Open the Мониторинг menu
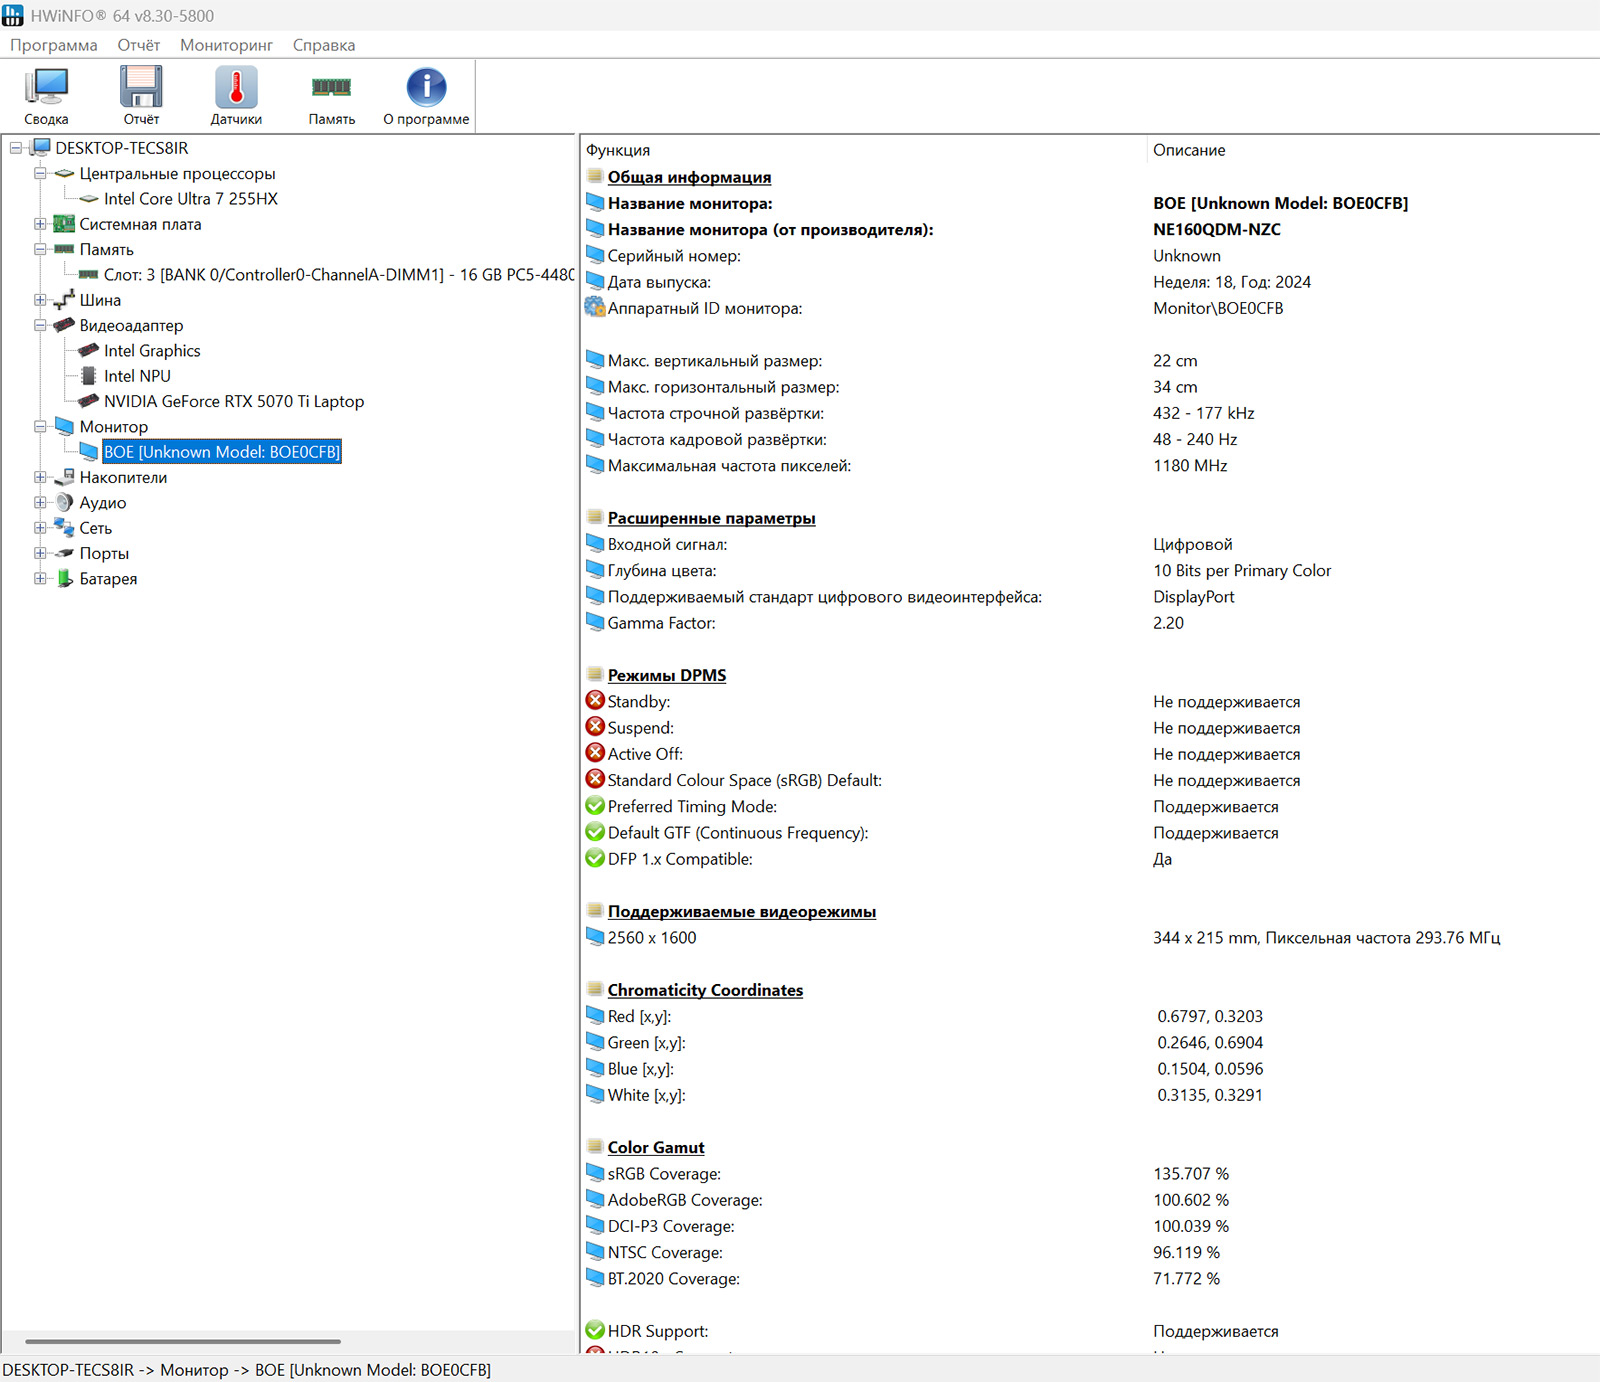1600x1382 pixels. click(226, 45)
